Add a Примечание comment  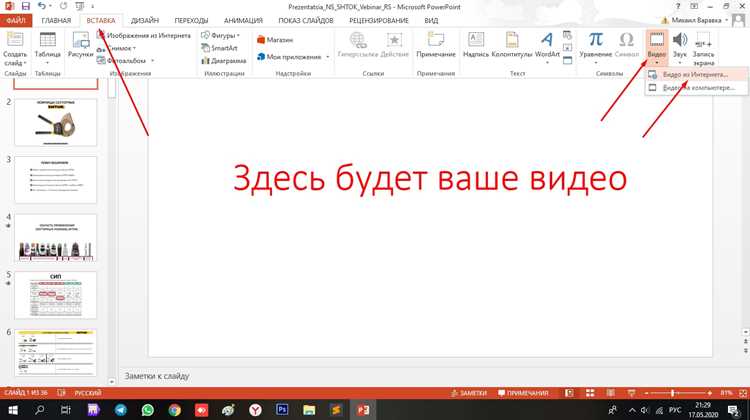coord(436,44)
